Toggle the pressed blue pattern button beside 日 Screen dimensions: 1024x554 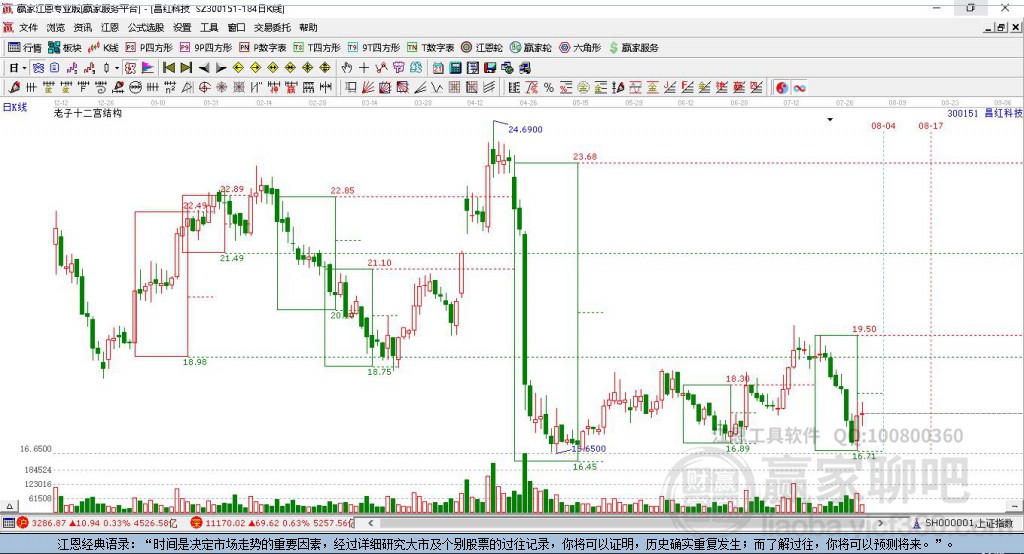pyautogui.click(x=38, y=68)
